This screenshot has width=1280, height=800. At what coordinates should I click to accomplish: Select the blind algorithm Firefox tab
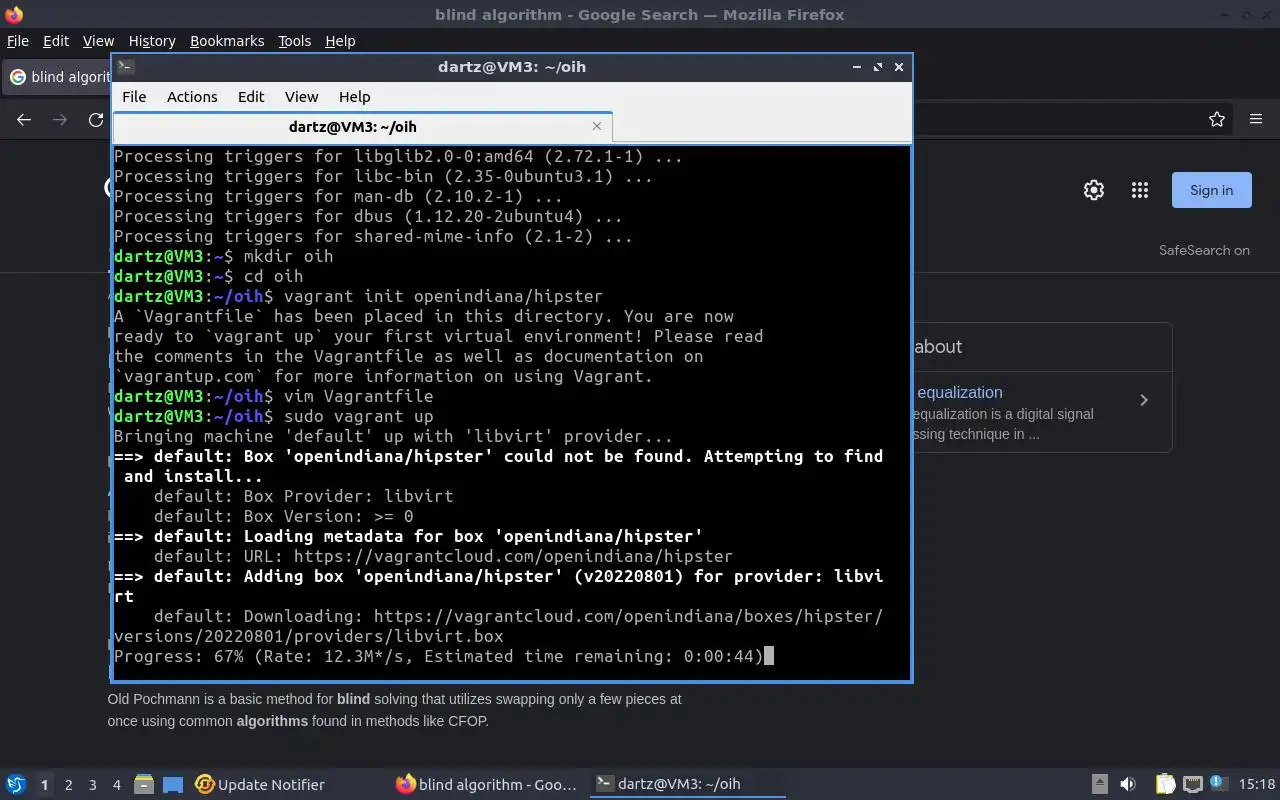tap(59, 77)
